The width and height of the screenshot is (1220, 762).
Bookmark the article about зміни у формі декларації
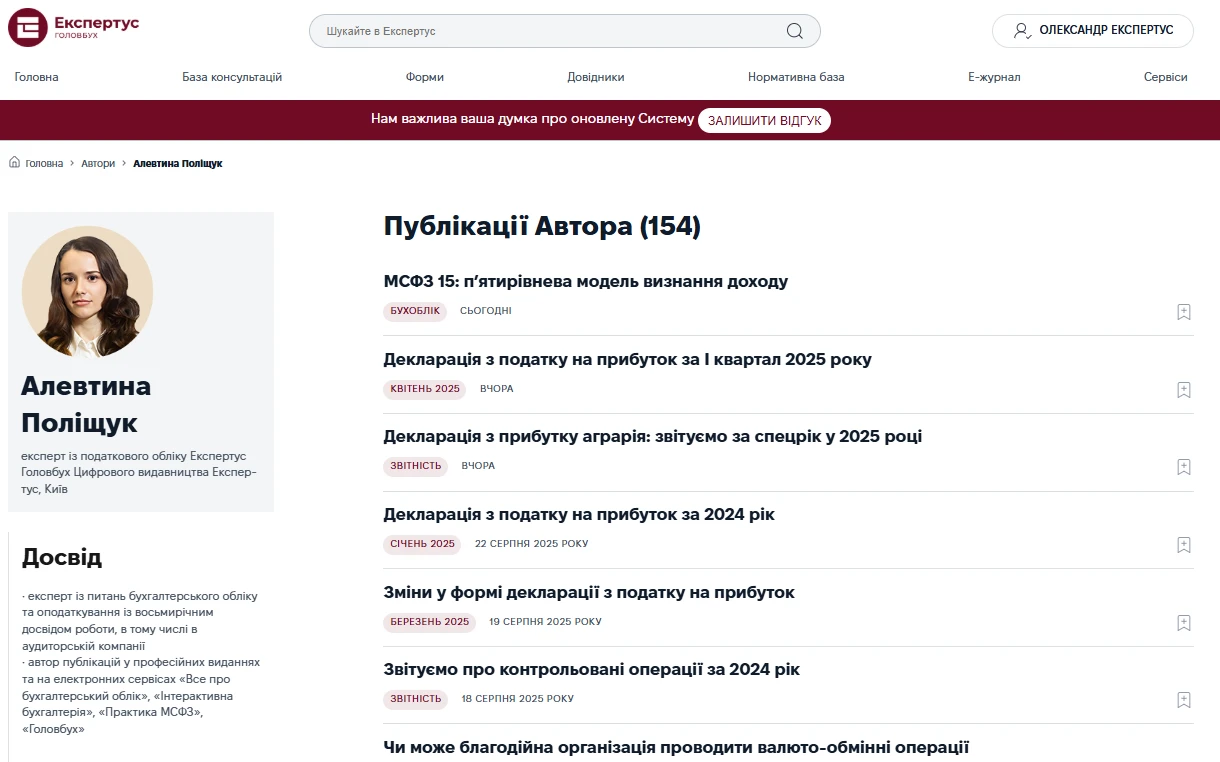[x=1184, y=622]
